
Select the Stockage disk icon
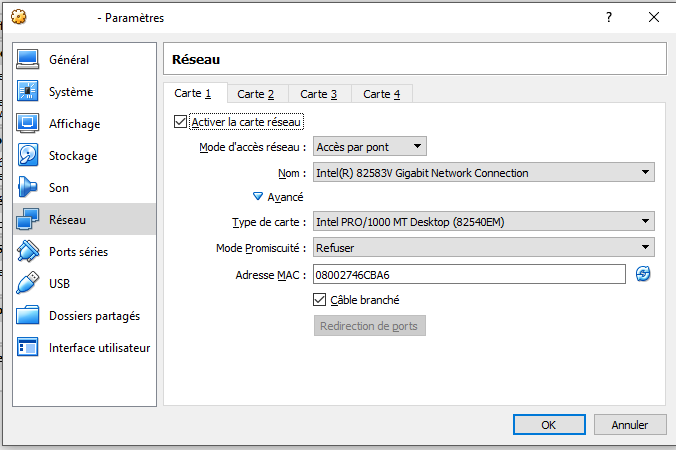[28, 156]
